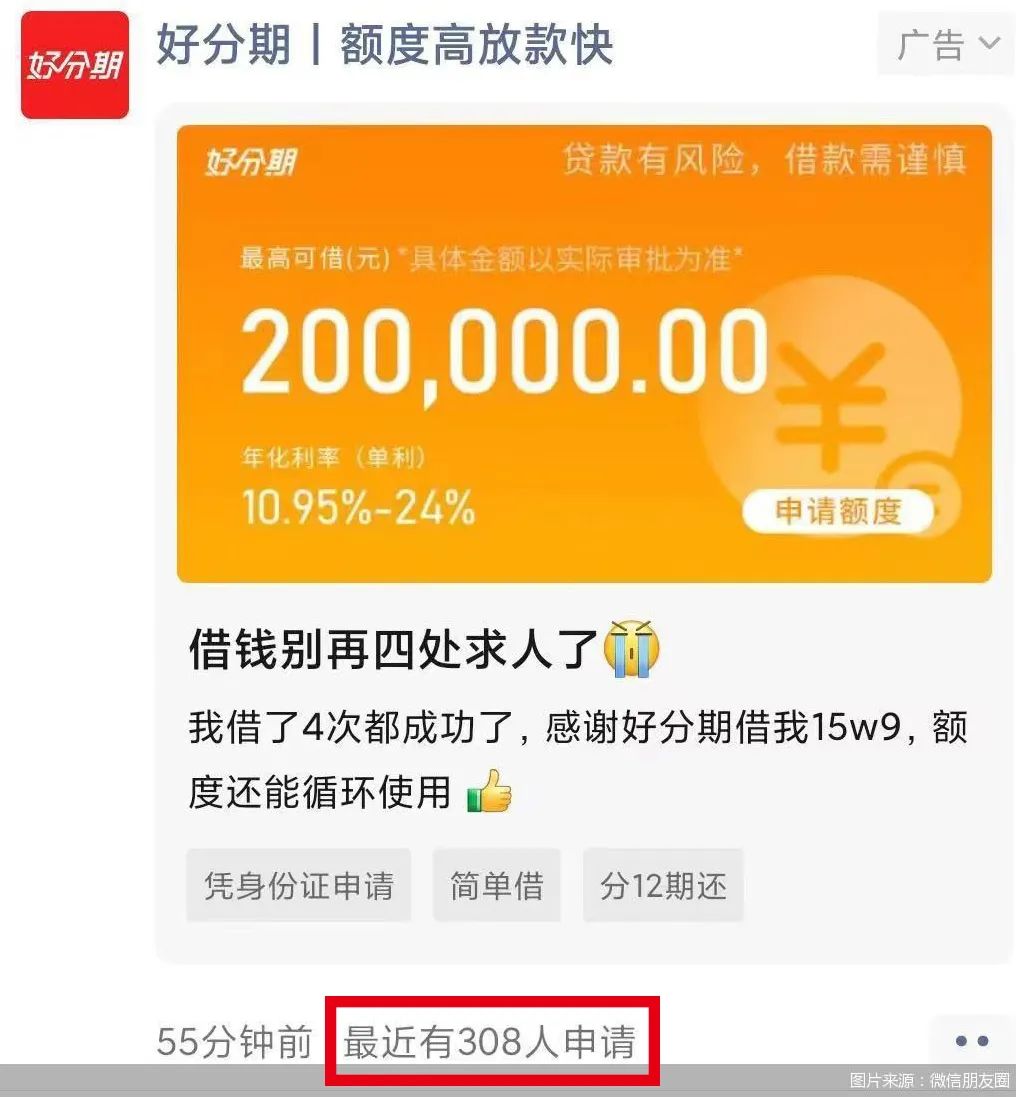Screen dimensions: 1016x1097
Task: Tap the 好分期 red avatar logo
Action: click(x=75, y=65)
